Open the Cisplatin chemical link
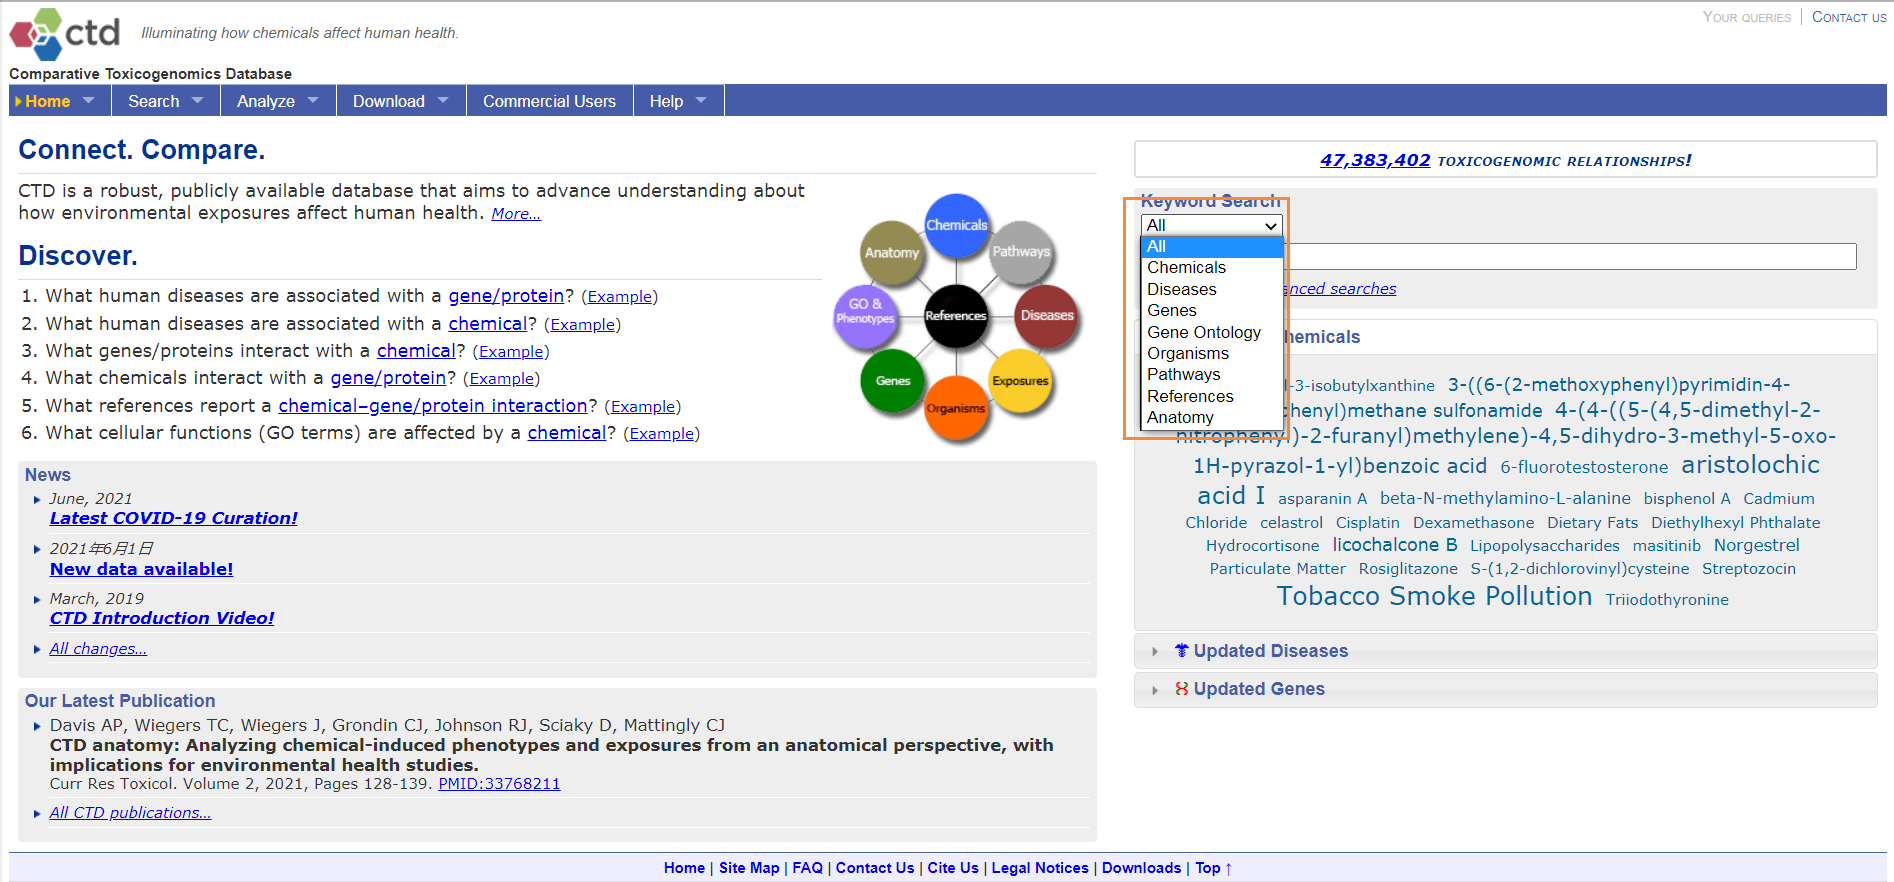This screenshot has width=1894, height=882. pyautogui.click(x=1367, y=523)
